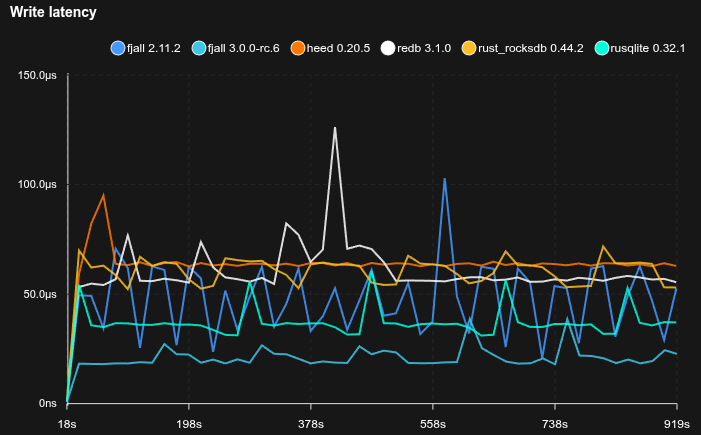Toggle the fjall 3.0.0-rc.6 legend text
The height and width of the screenshot is (435, 701).
coord(244,48)
